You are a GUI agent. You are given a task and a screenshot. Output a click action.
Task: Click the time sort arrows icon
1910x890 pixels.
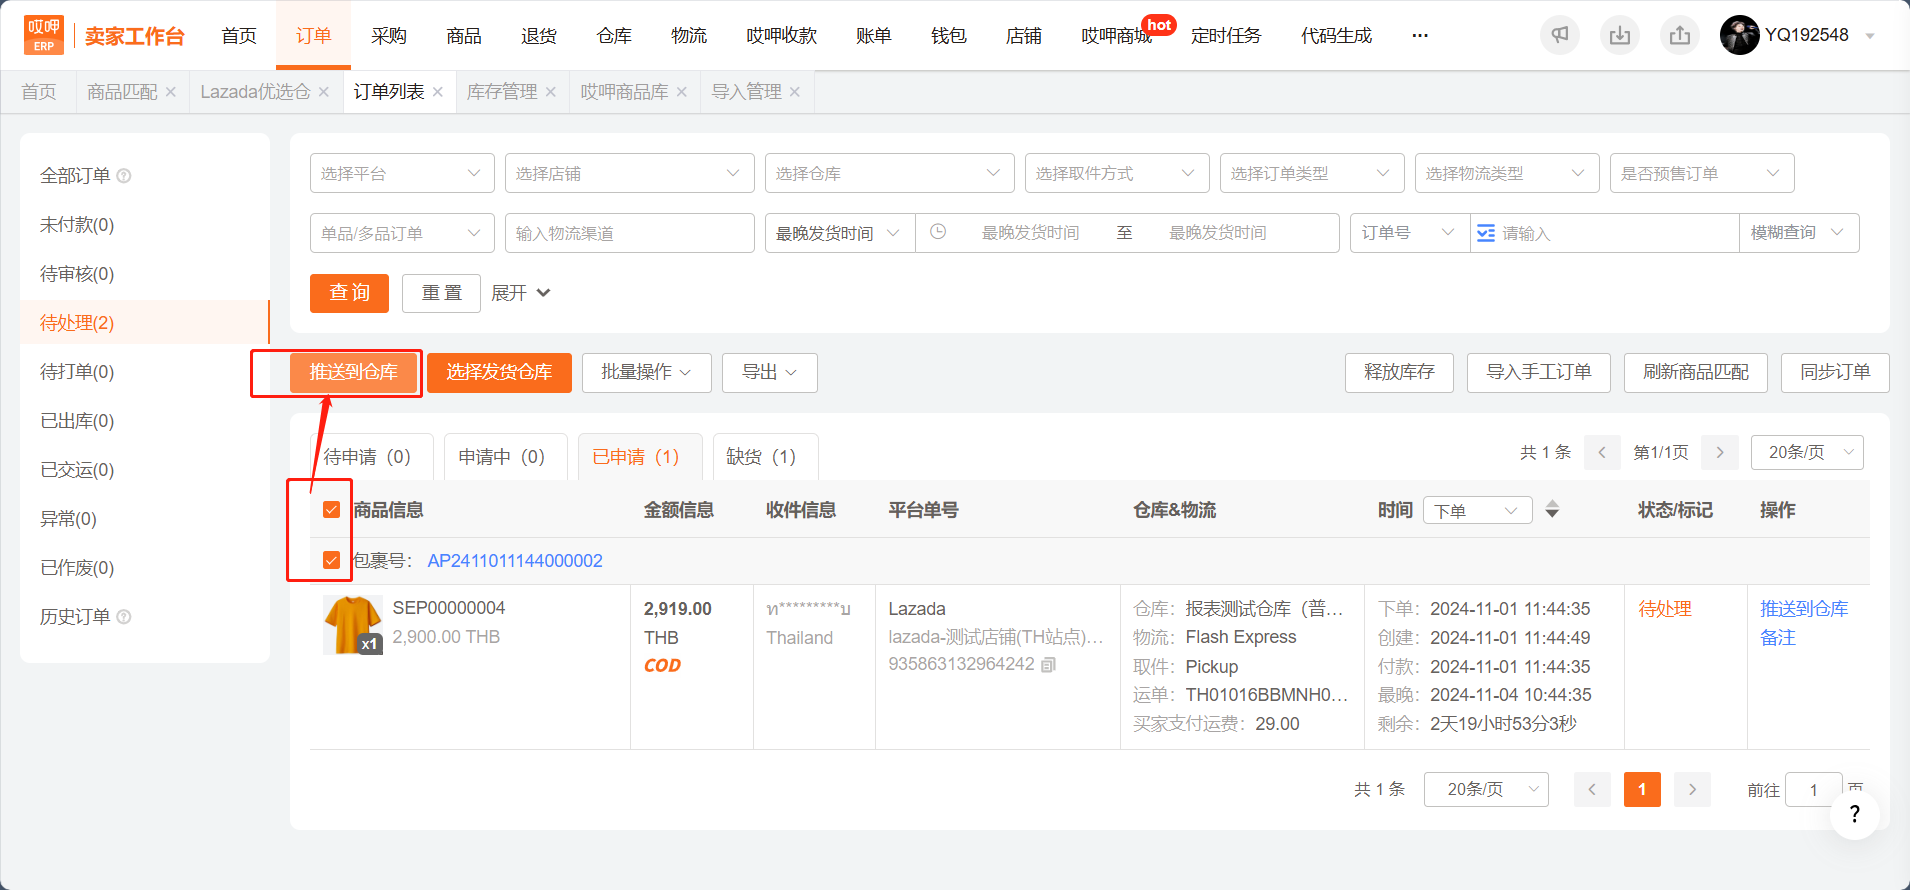click(1552, 510)
